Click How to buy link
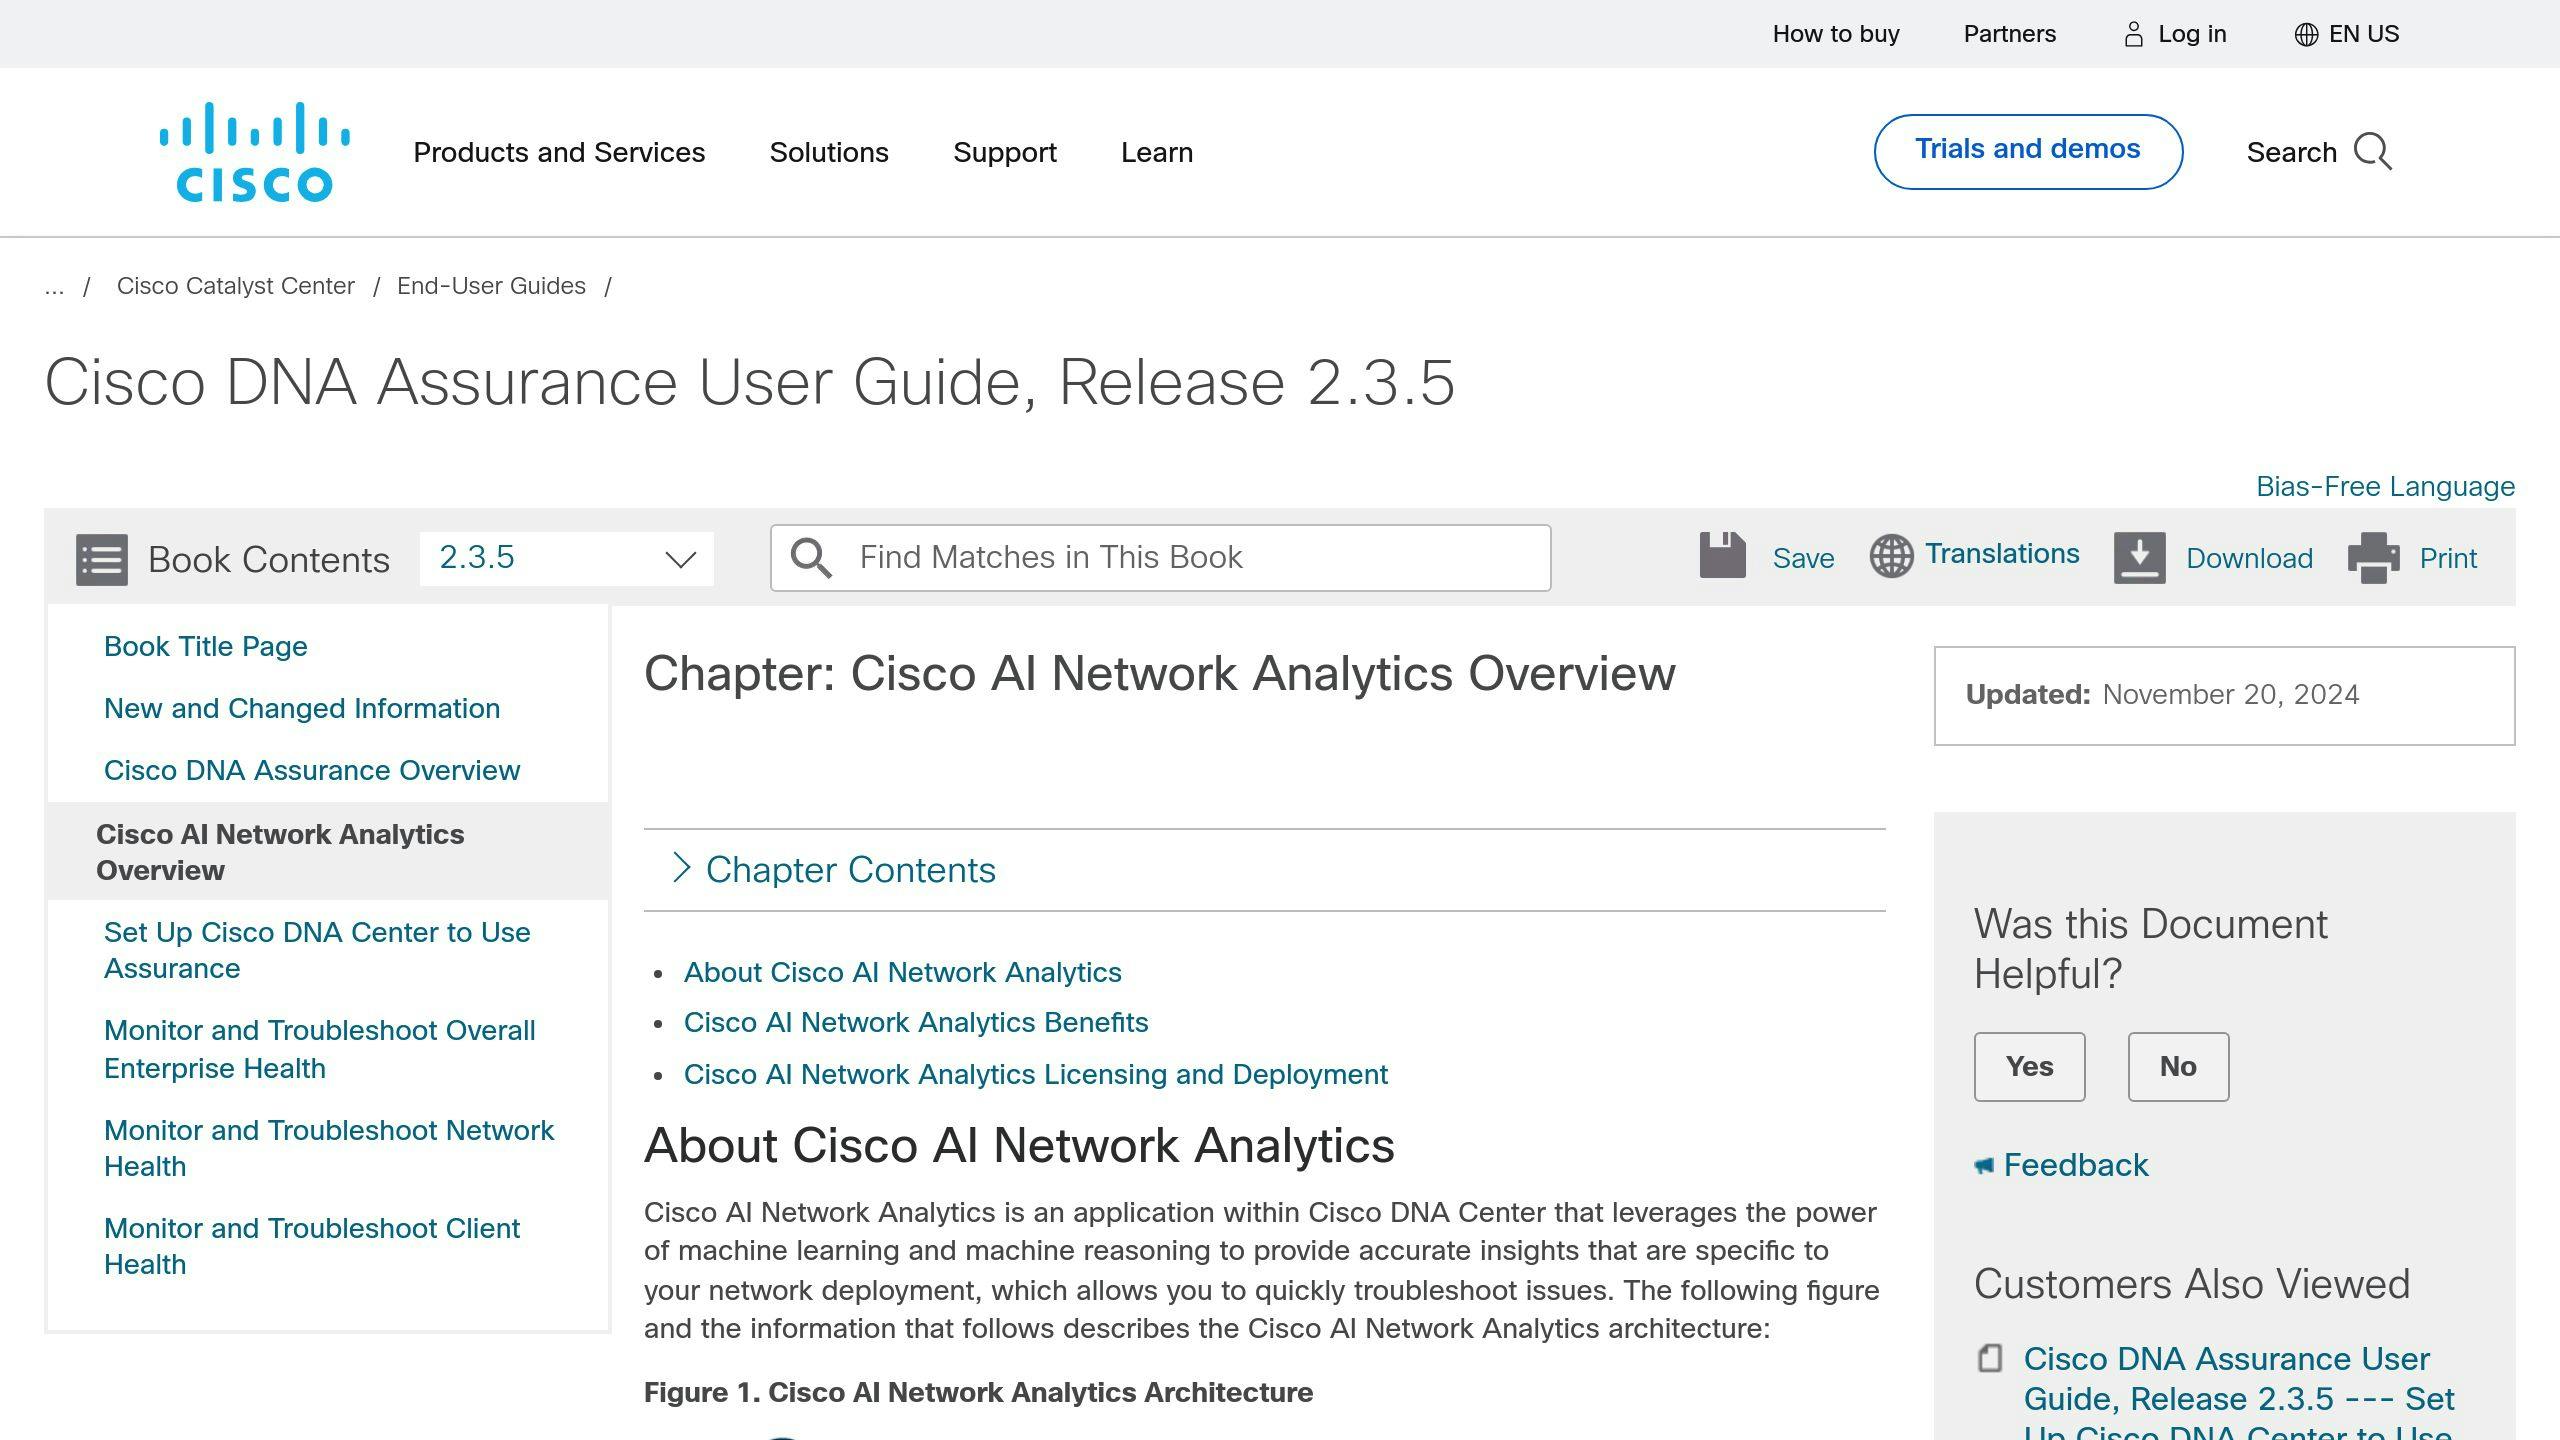This screenshot has height=1440, width=2560. 1836,34
